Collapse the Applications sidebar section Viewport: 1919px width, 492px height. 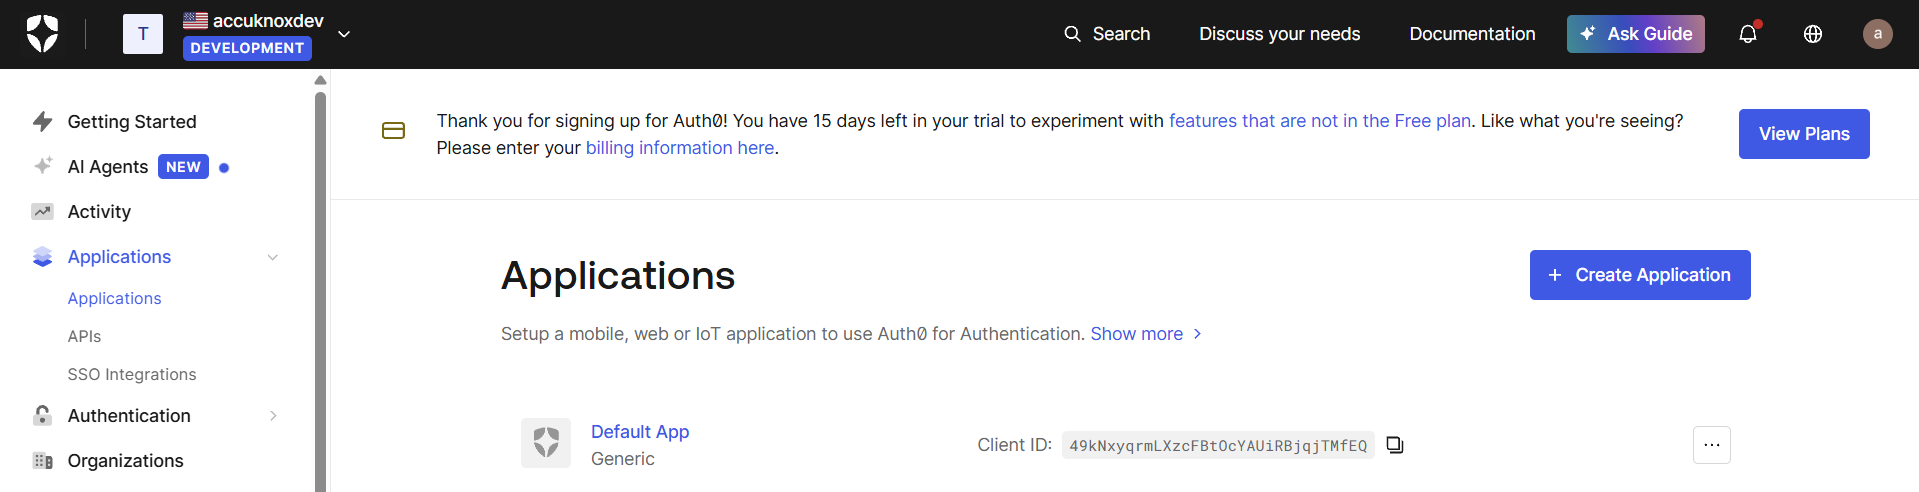point(273,257)
